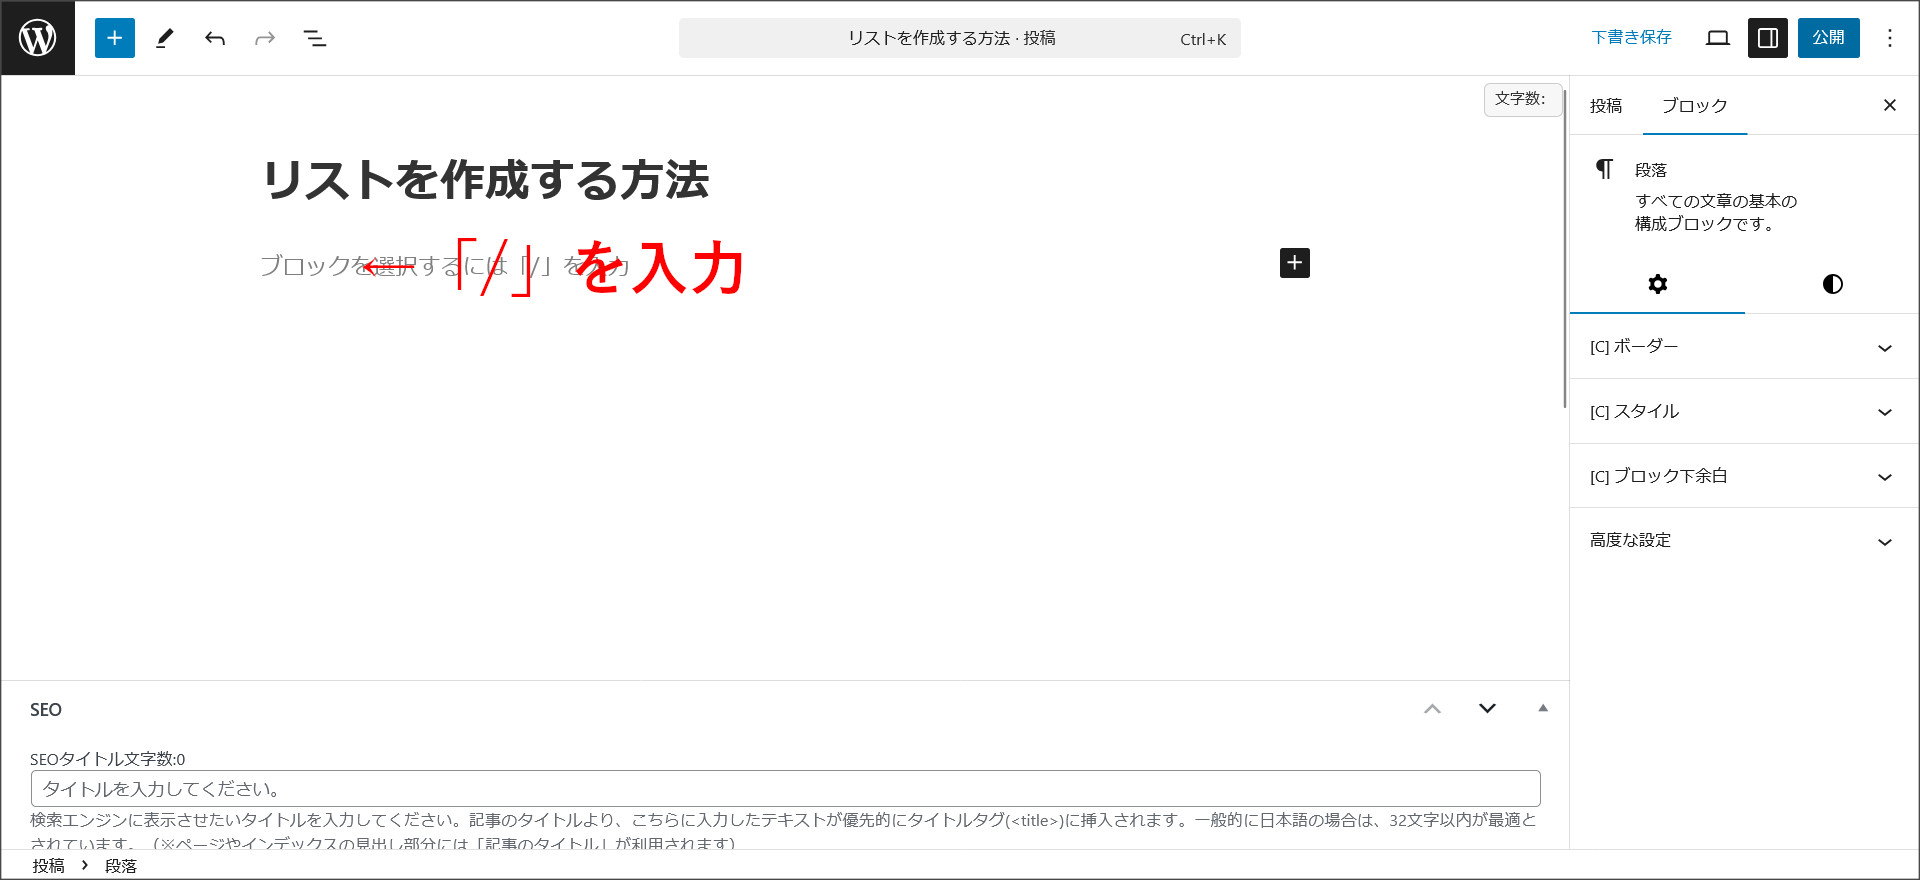Focus the SEO title input field
This screenshot has width=1920, height=880.
[x=786, y=789]
